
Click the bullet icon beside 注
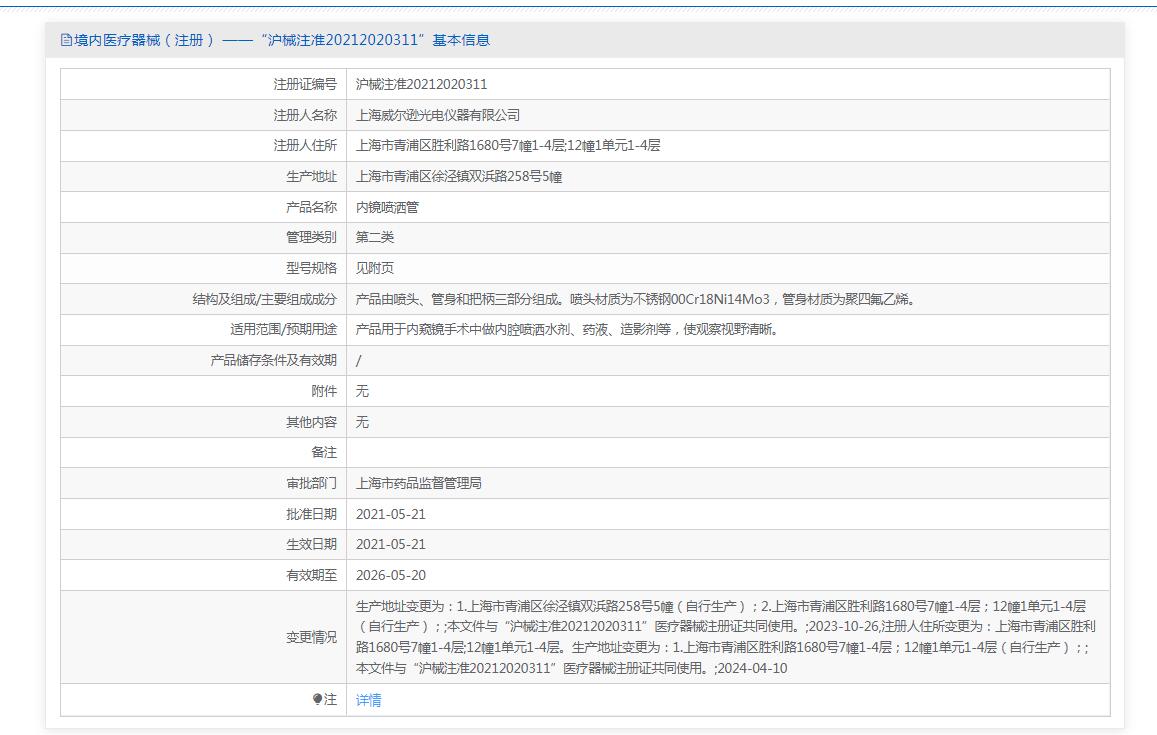317,700
